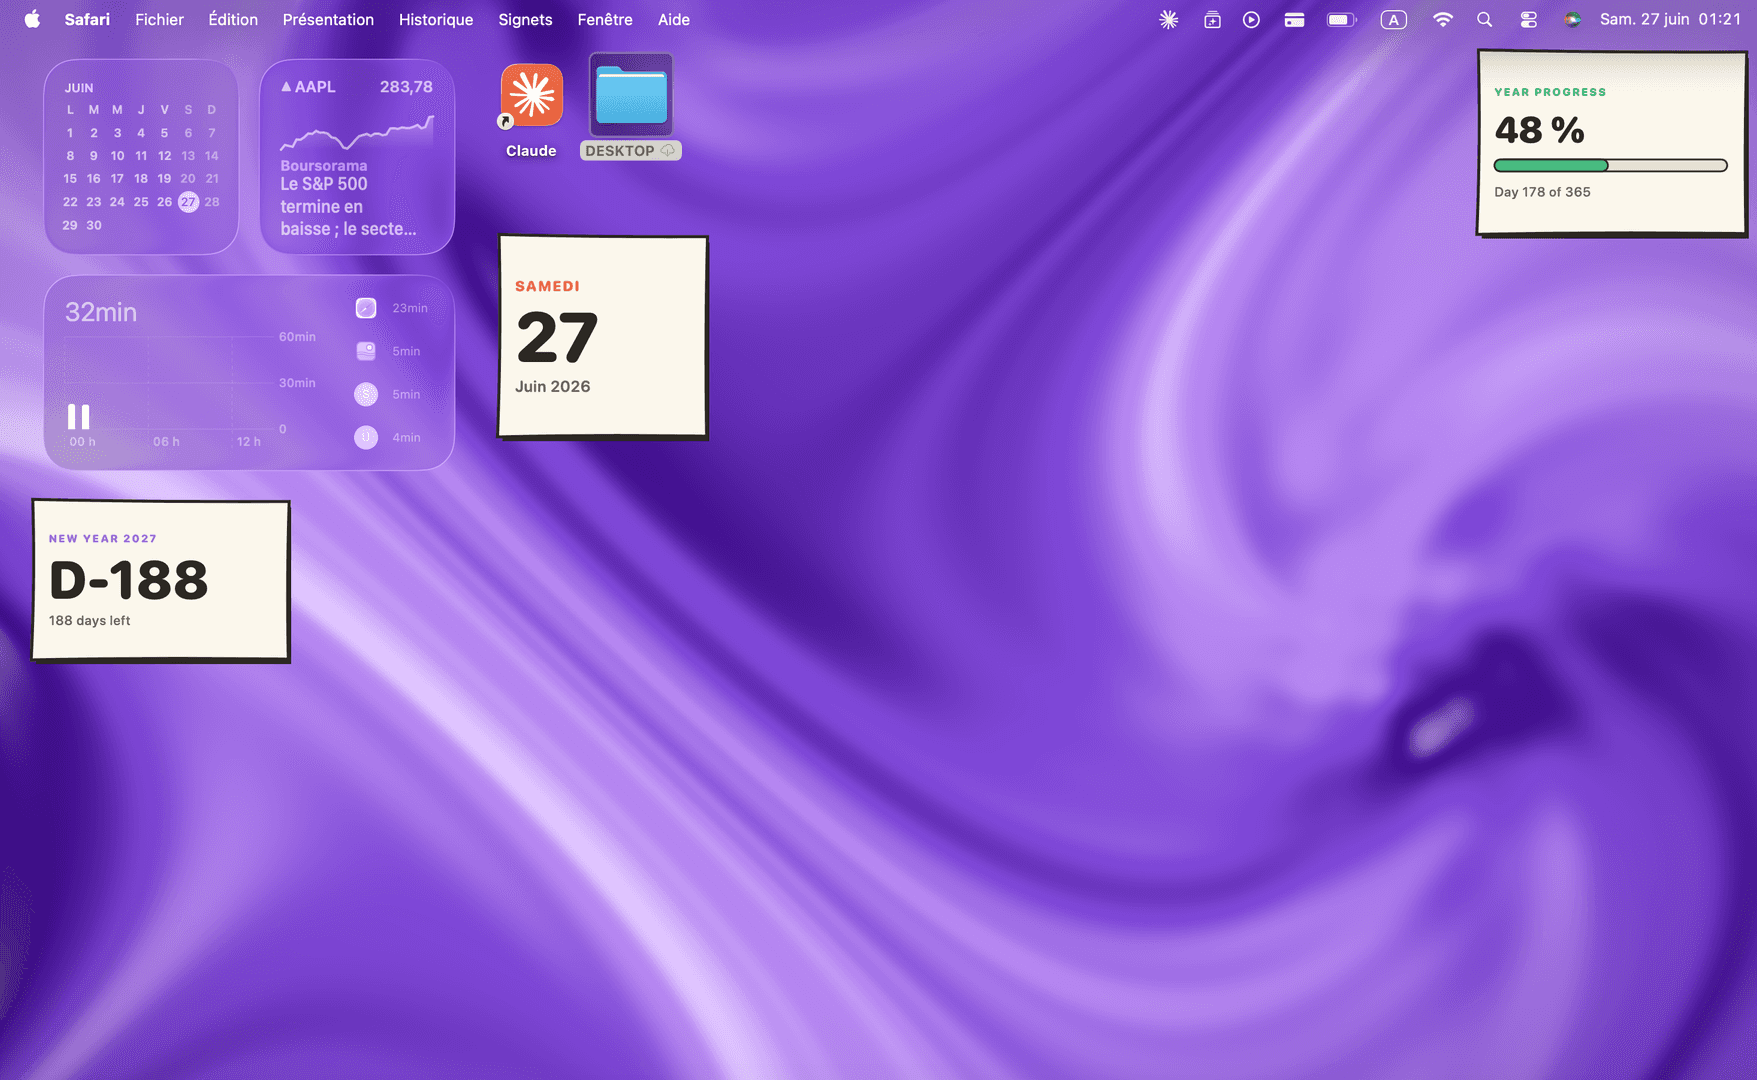This screenshot has width=1757, height=1080.
Task: Click the 60min axis label in Screen Time
Action: click(x=297, y=337)
